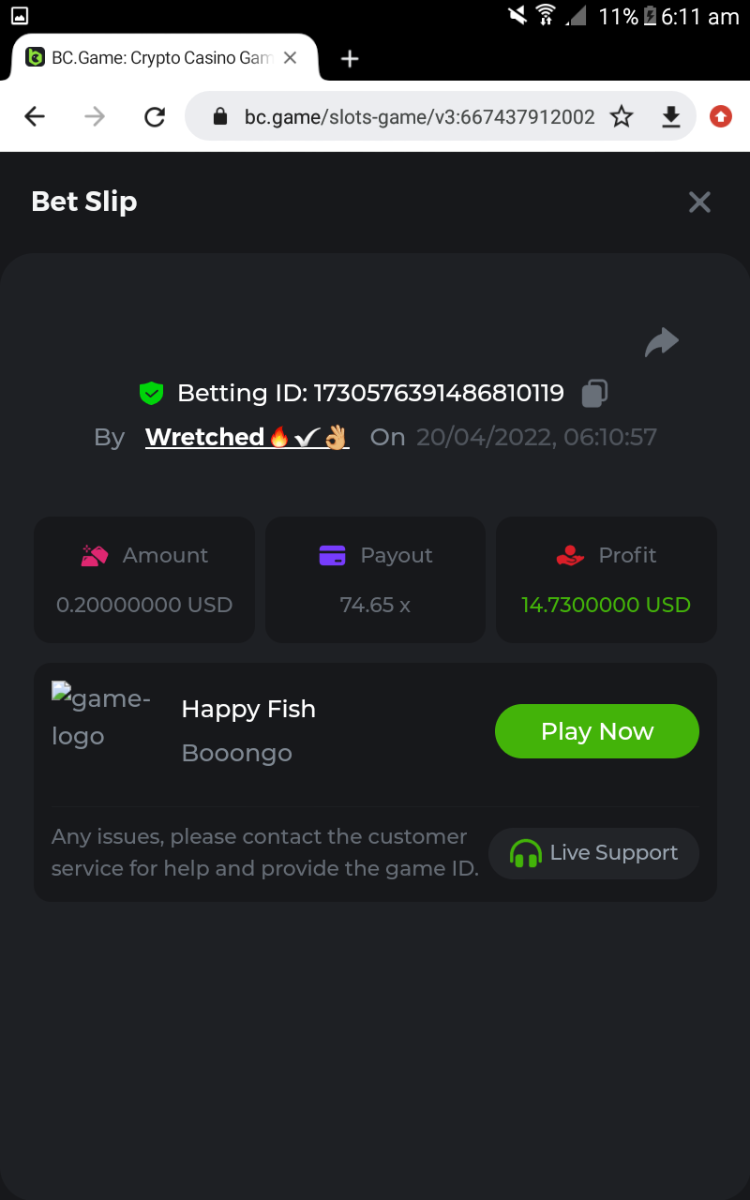The height and width of the screenshot is (1200, 750).
Task: Click the Amount card icon
Action: [x=94, y=555]
